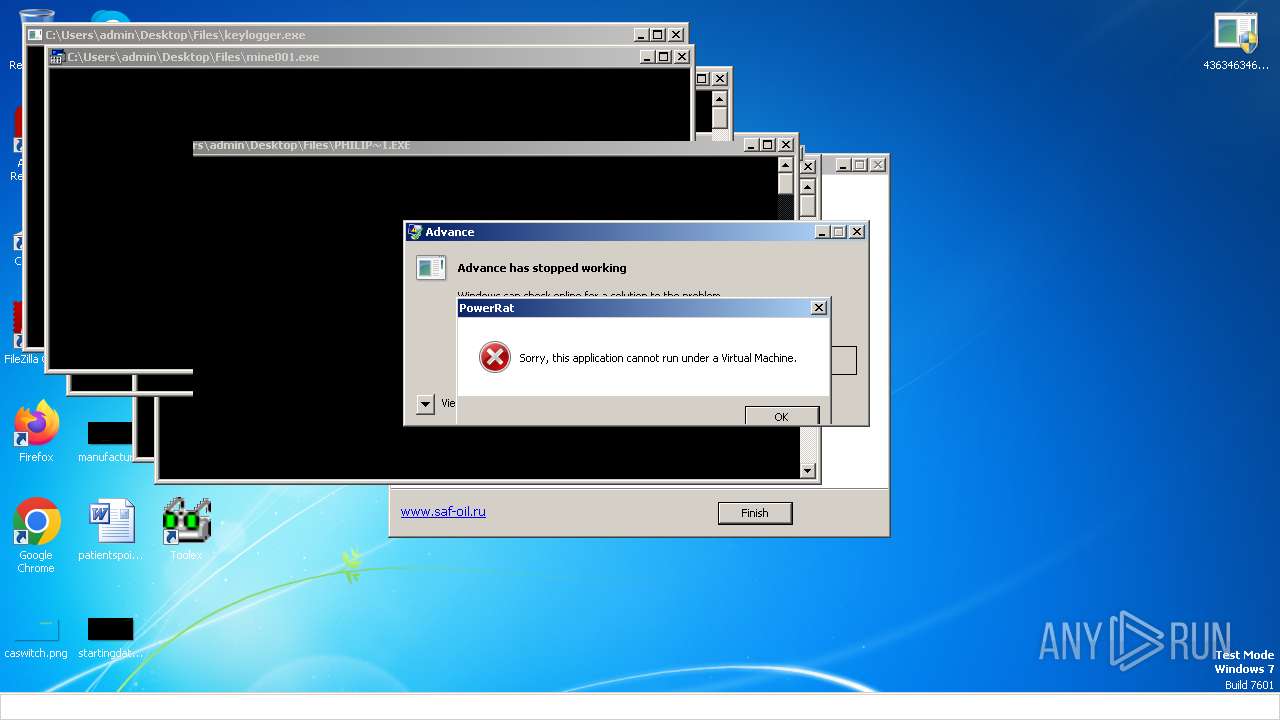Close the Advance stopped working dialog
Image resolution: width=1280 pixels, height=720 pixels.
[x=857, y=232]
